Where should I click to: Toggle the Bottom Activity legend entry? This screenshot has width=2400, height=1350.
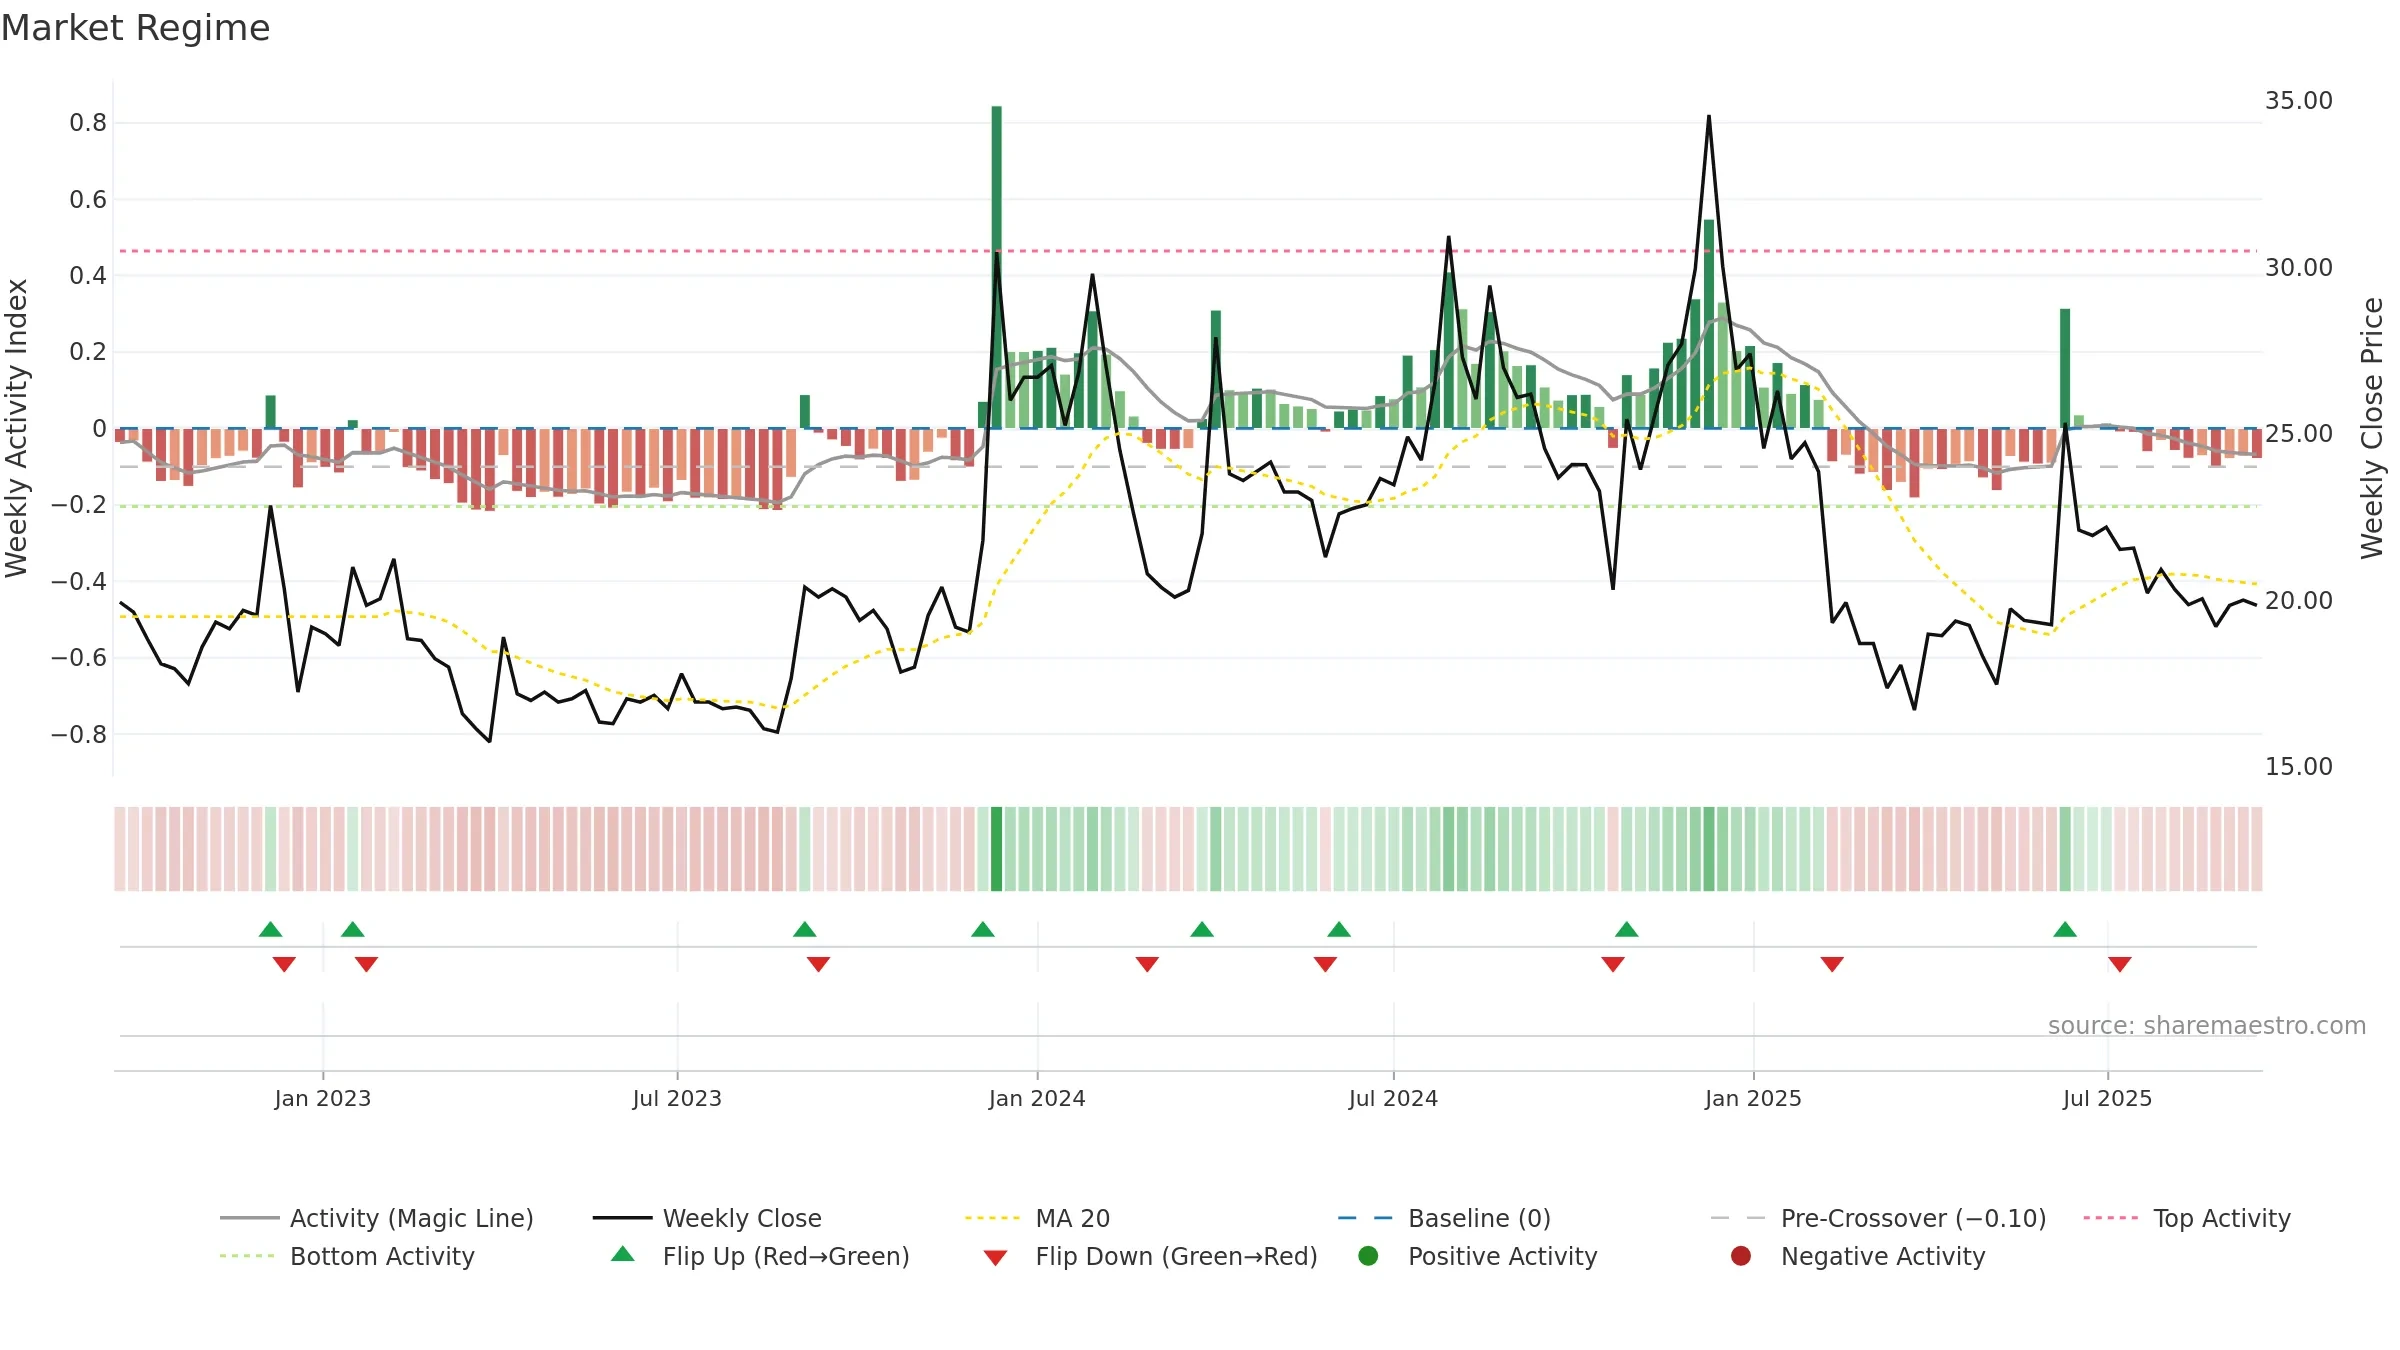(x=347, y=1256)
